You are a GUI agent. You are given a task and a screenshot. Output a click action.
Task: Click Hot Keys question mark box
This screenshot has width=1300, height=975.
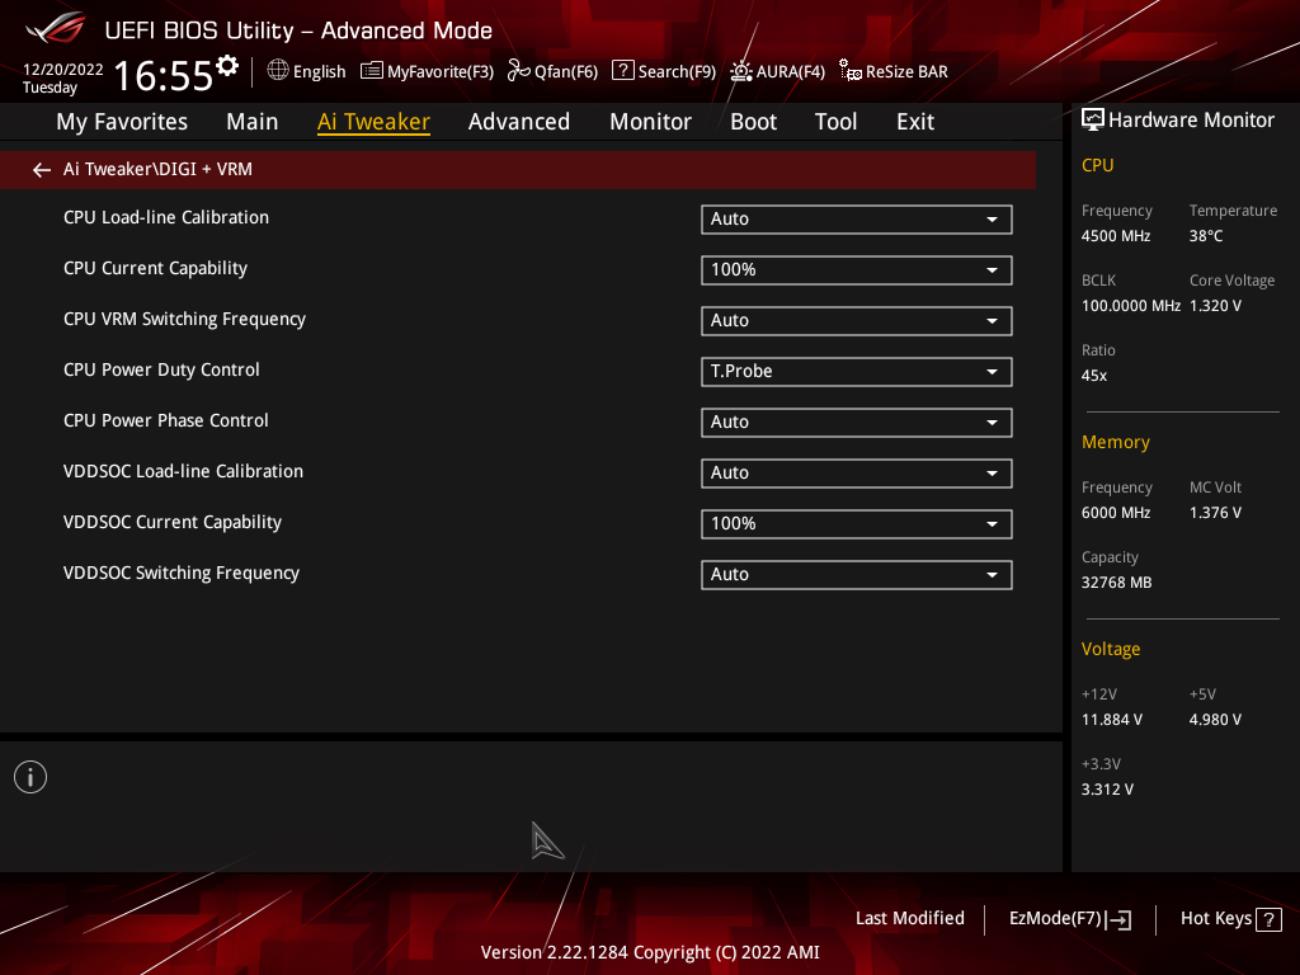click(1269, 920)
